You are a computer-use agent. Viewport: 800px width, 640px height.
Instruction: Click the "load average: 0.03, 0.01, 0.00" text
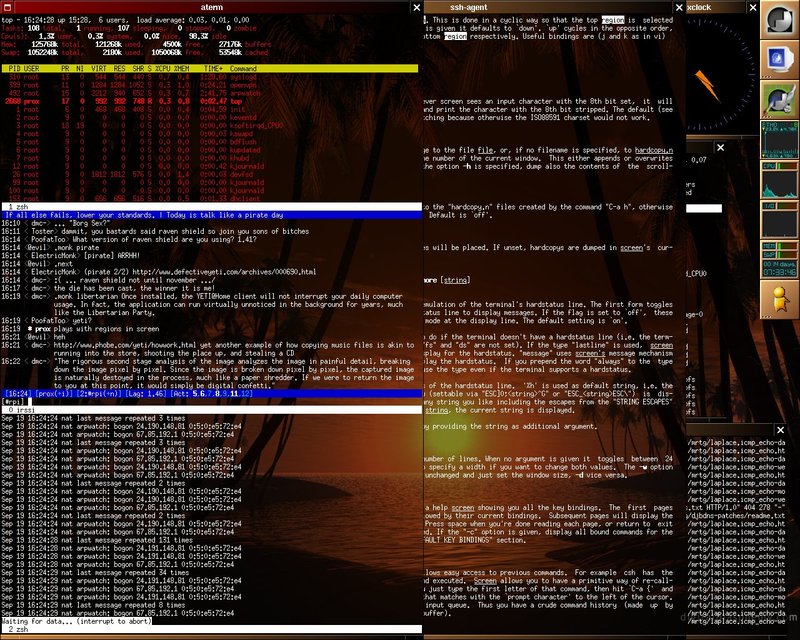point(193,20)
